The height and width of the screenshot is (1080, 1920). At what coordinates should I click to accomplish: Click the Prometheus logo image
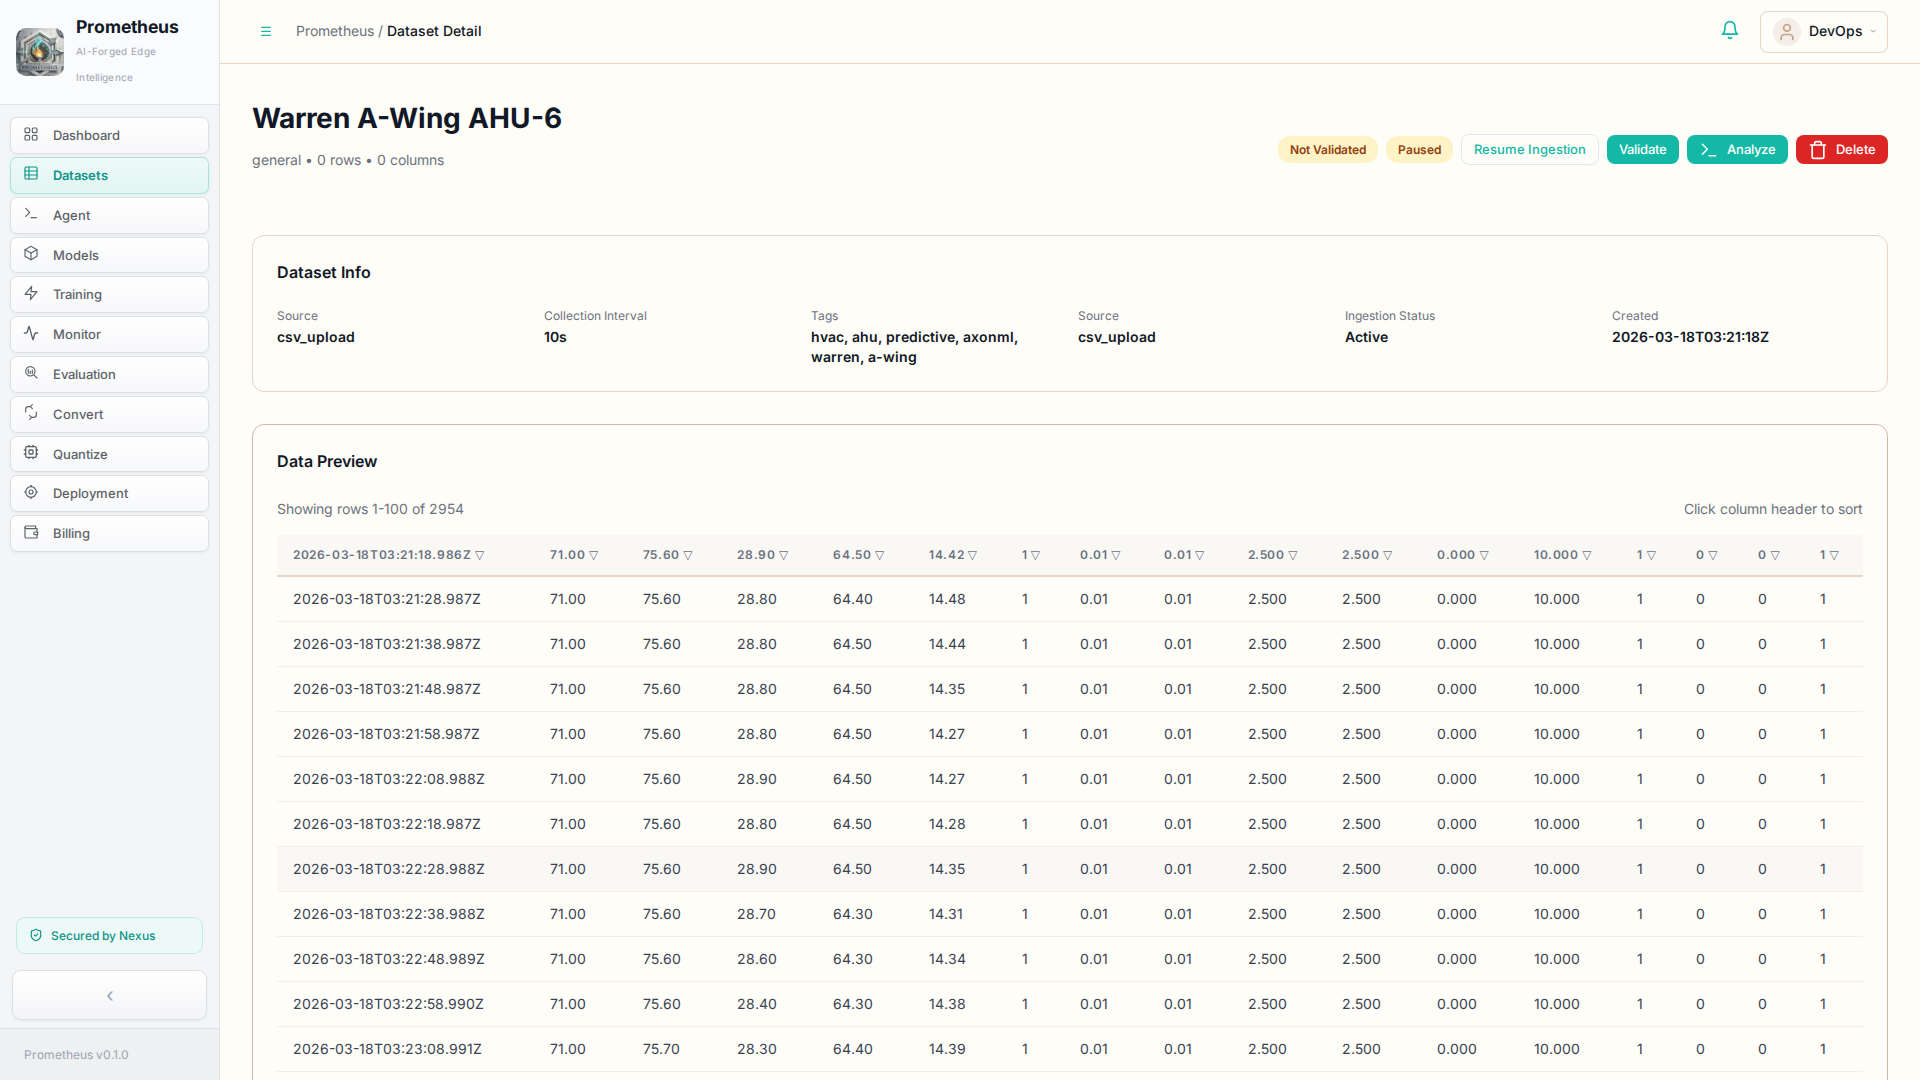point(40,51)
